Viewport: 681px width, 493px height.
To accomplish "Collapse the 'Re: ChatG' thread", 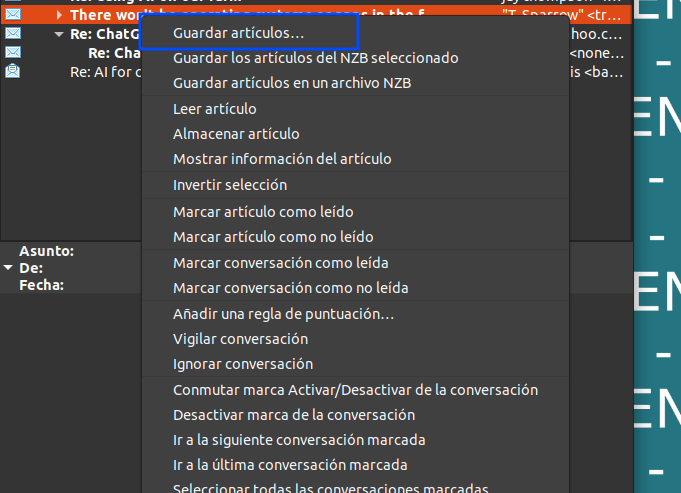I will click(59, 34).
